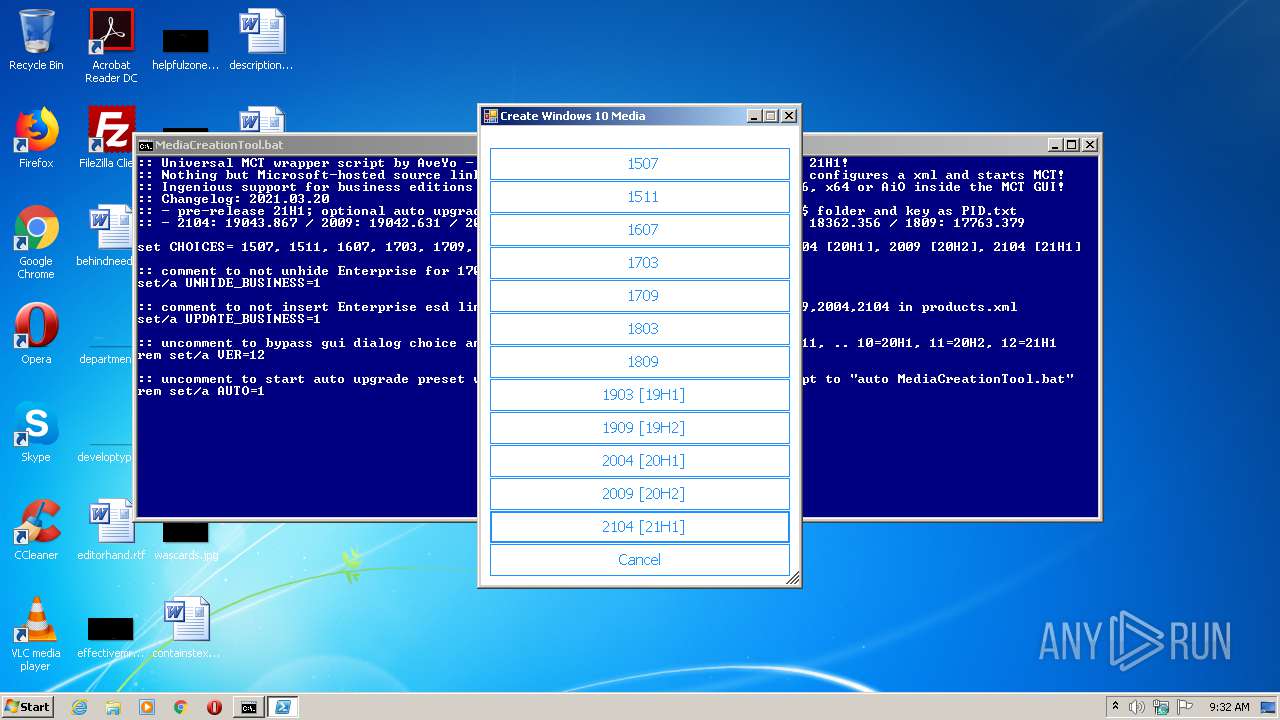The image size is (1280, 720).
Task: Click the Opera taskbar icon
Action: tap(214, 707)
